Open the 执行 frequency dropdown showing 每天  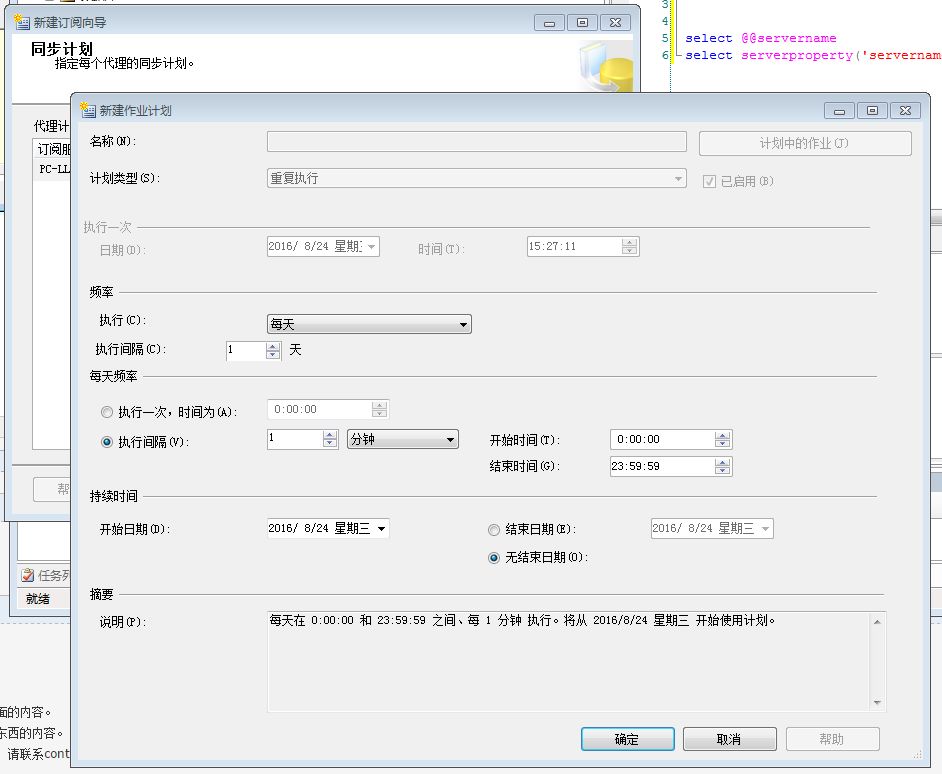[x=369, y=325]
